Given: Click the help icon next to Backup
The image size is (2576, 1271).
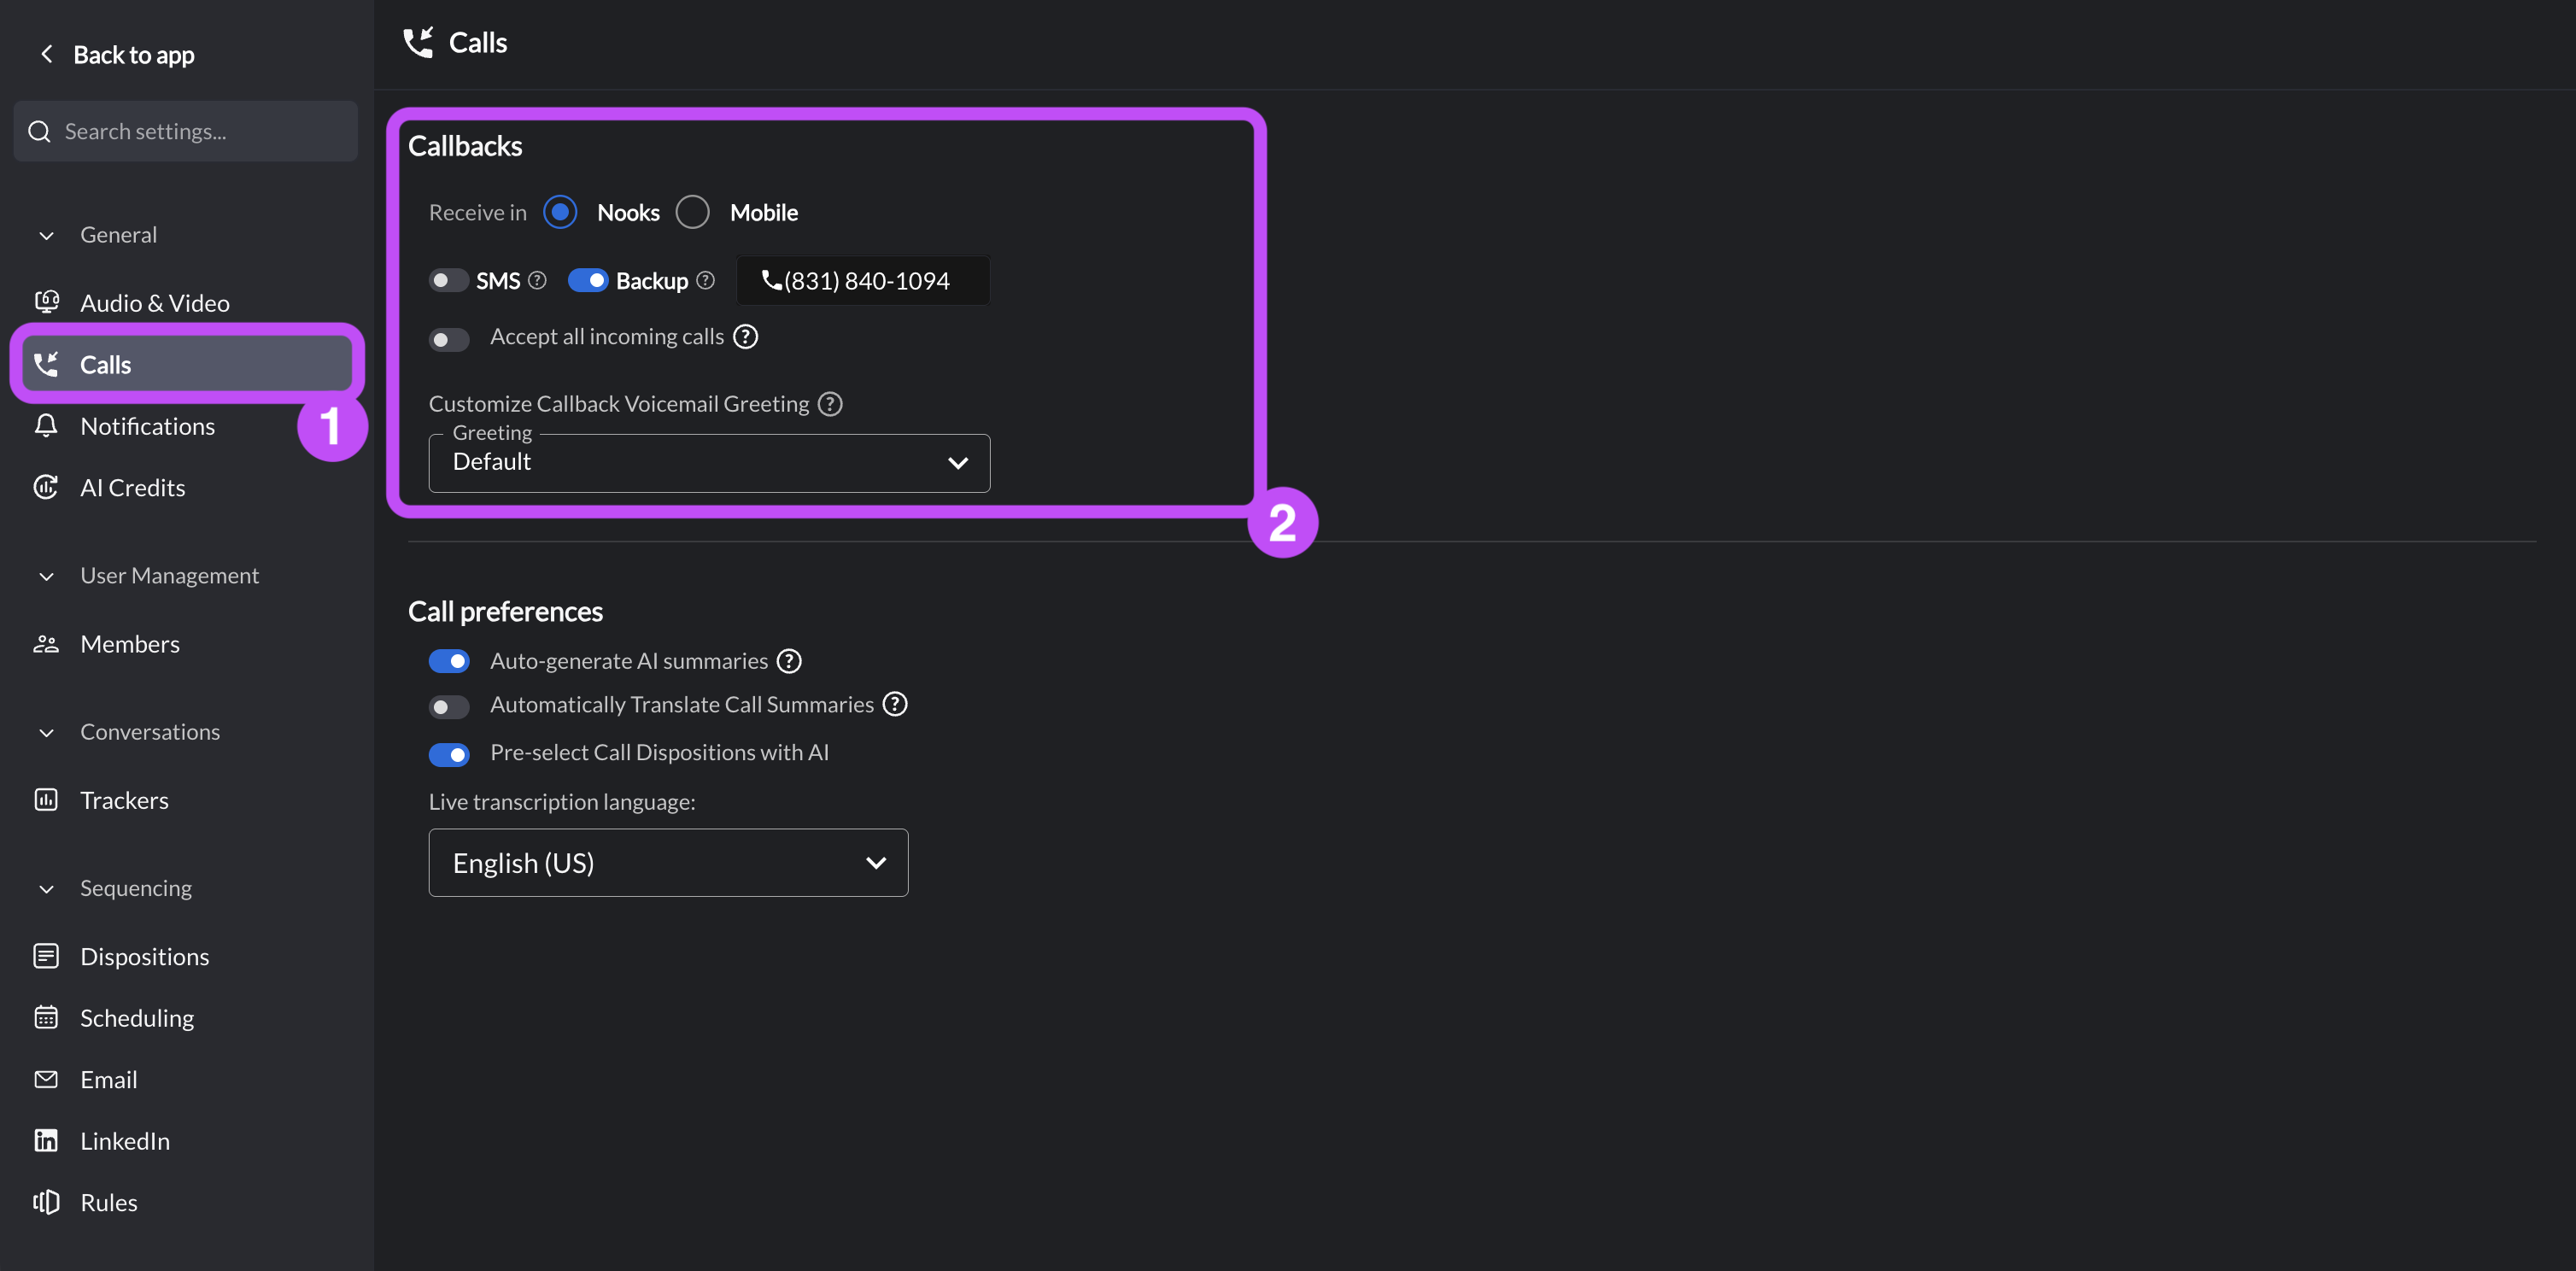Looking at the screenshot, I should [x=705, y=280].
